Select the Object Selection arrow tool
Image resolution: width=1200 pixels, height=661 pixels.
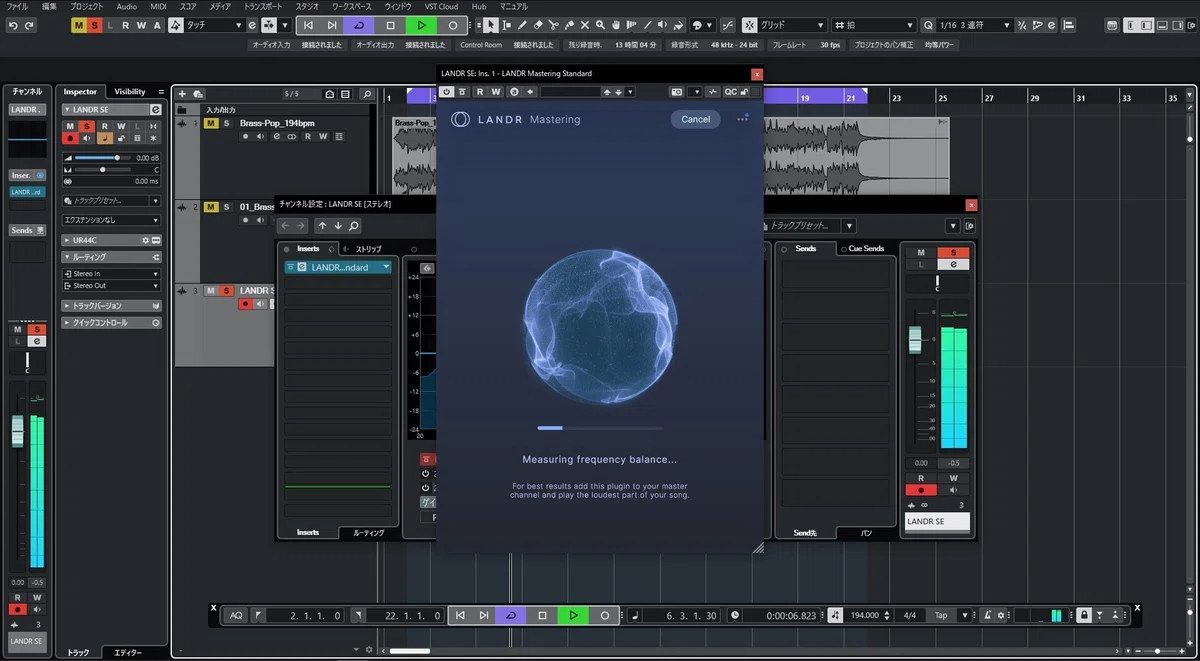(491, 25)
